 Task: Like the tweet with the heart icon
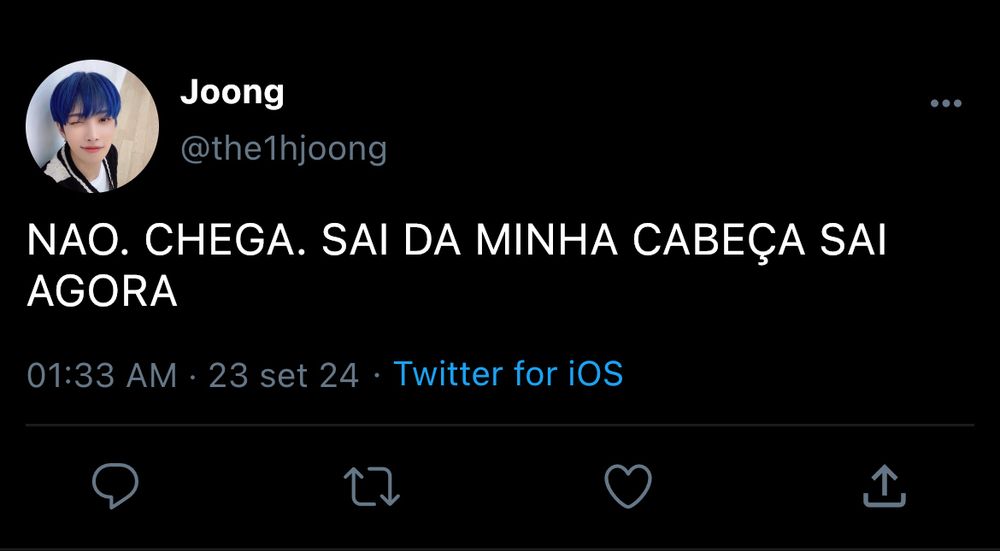(x=628, y=486)
